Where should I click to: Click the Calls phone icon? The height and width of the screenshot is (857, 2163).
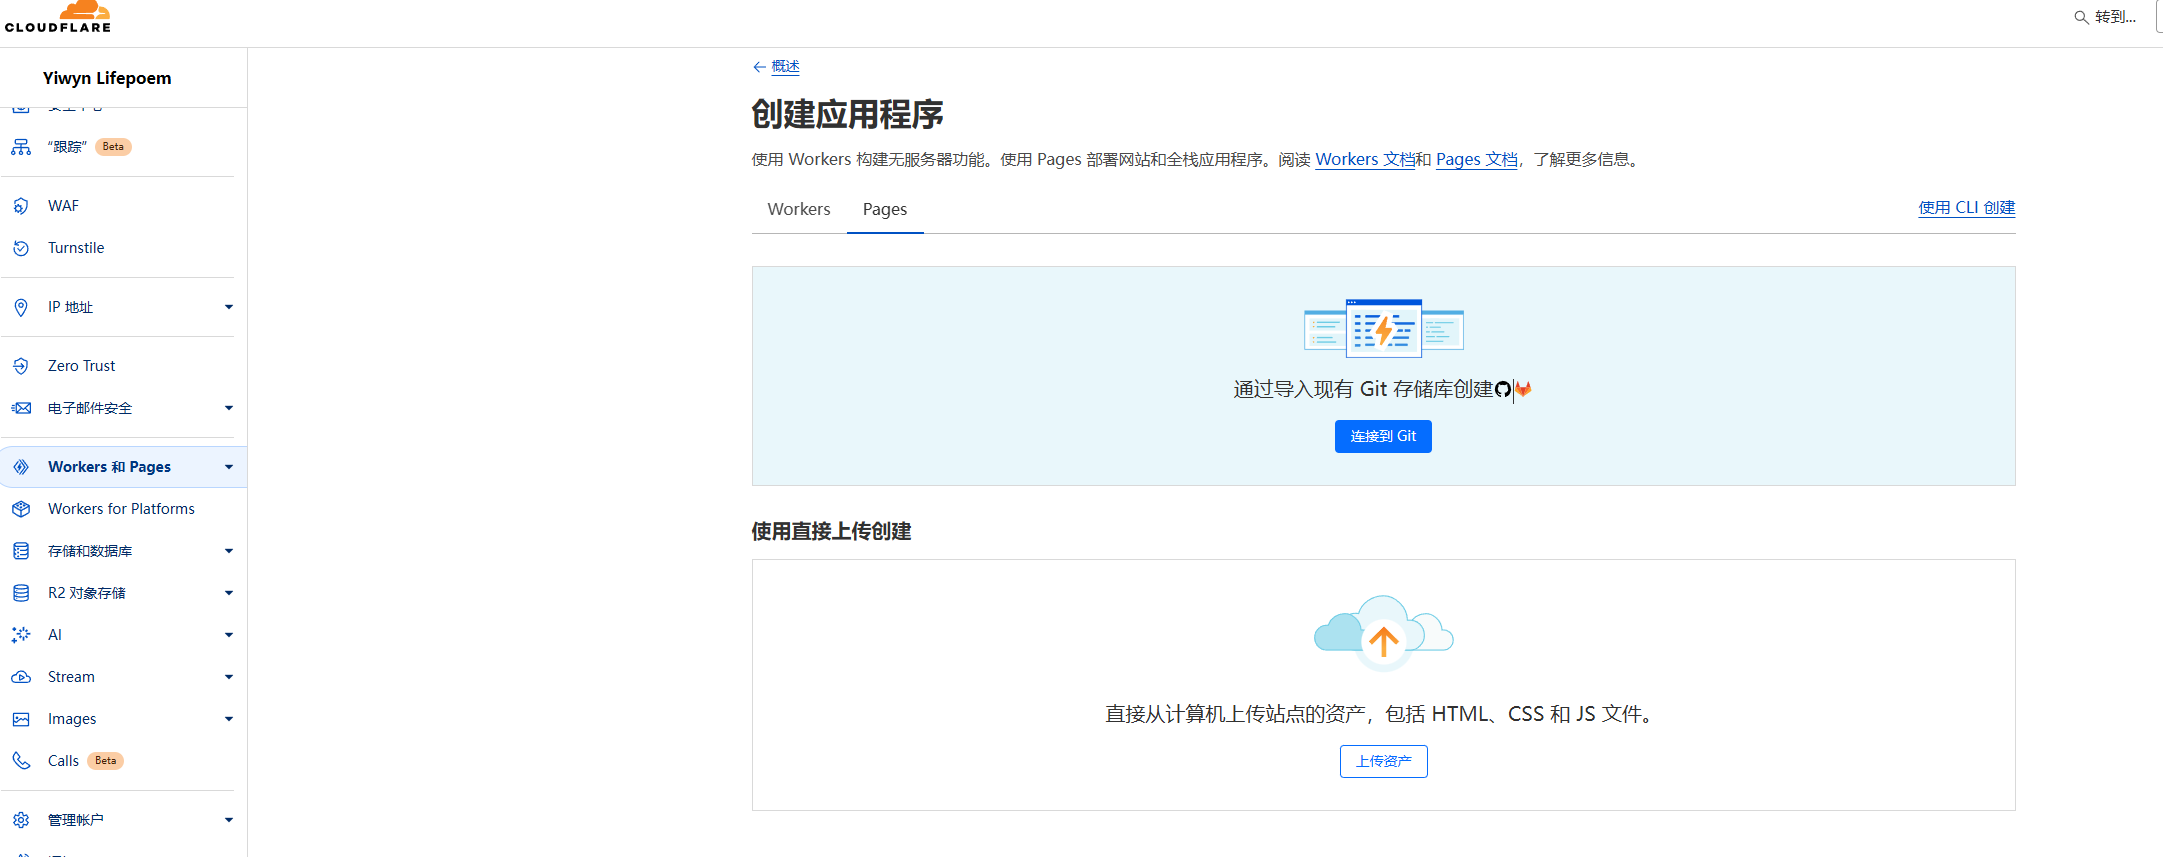click(21, 761)
